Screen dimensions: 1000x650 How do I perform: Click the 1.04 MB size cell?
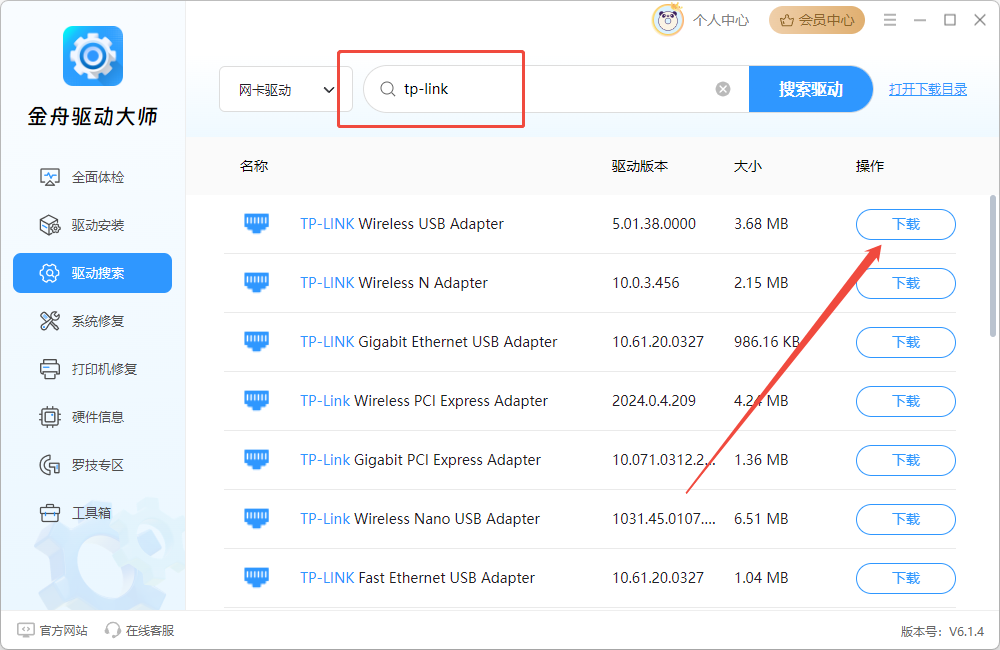[x=761, y=578]
